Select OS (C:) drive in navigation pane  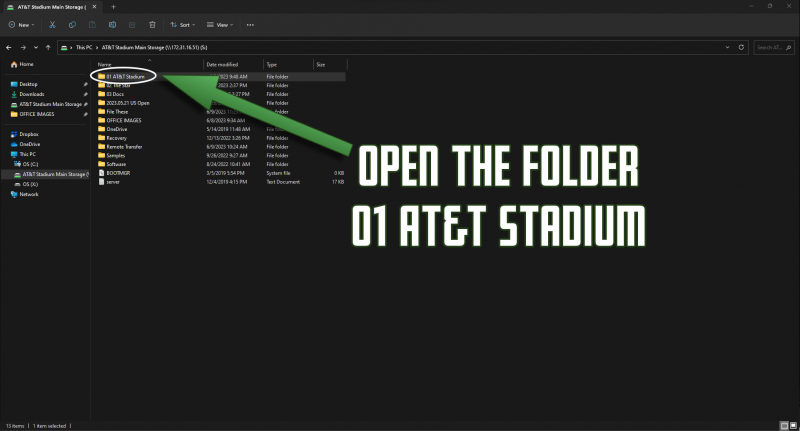(30, 164)
